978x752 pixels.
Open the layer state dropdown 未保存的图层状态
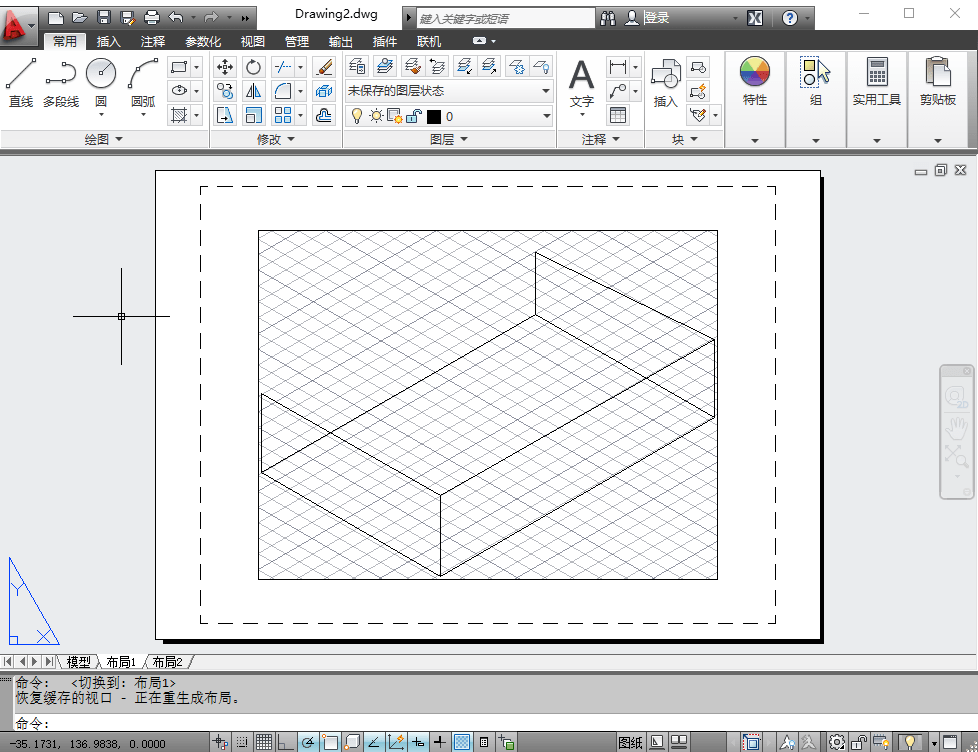pyautogui.click(x=448, y=91)
